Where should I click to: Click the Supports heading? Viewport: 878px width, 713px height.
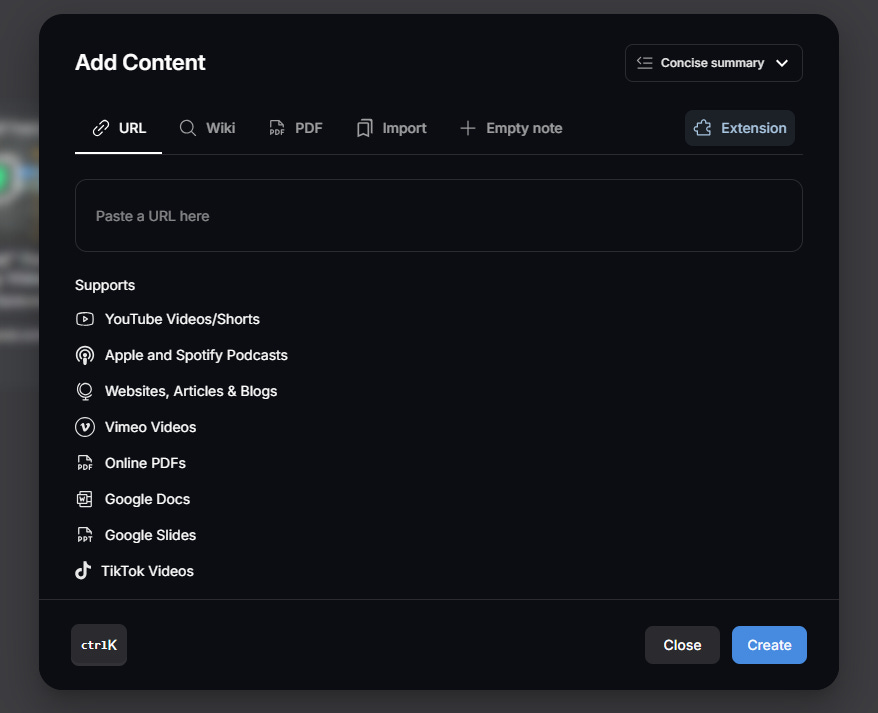(x=105, y=285)
